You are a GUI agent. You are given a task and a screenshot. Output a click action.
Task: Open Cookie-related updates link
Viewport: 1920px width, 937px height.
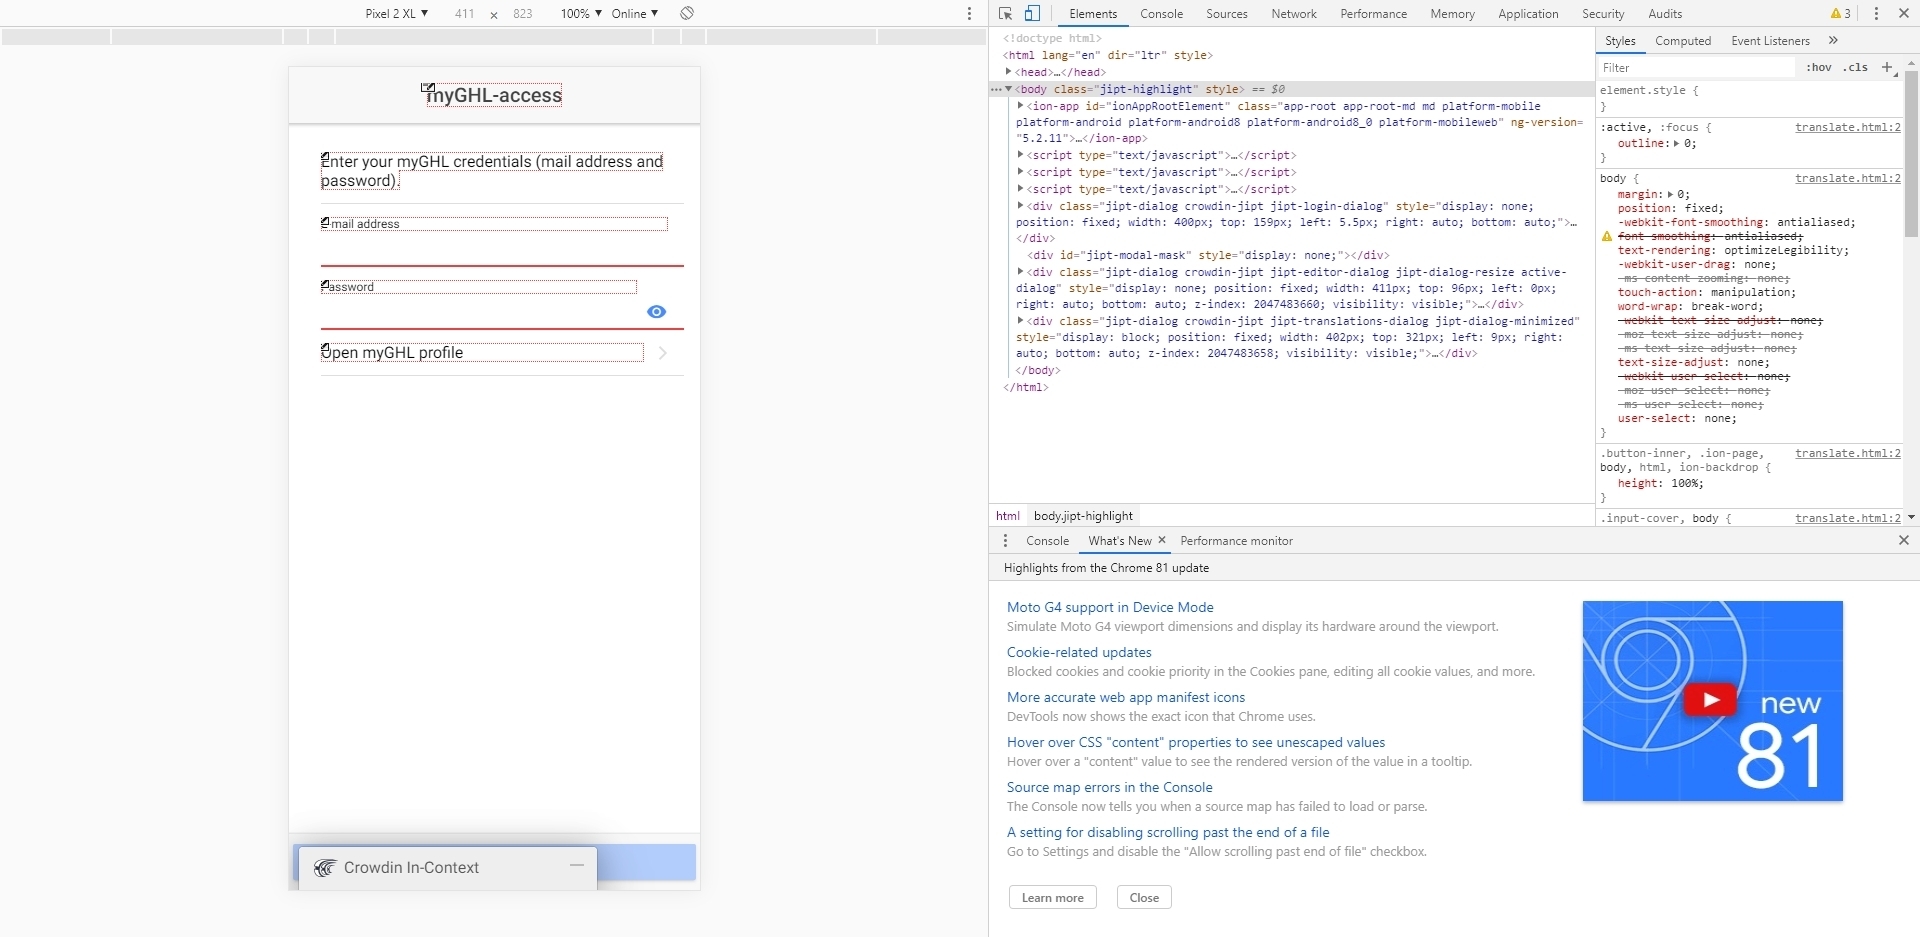(1079, 652)
